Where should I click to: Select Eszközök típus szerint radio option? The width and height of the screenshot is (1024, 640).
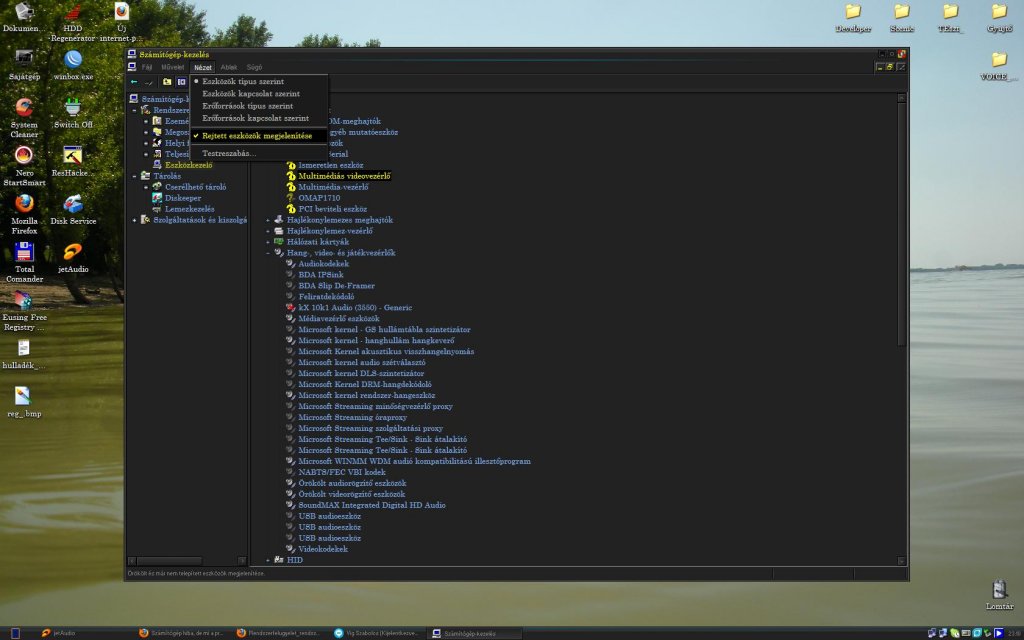pos(259,82)
